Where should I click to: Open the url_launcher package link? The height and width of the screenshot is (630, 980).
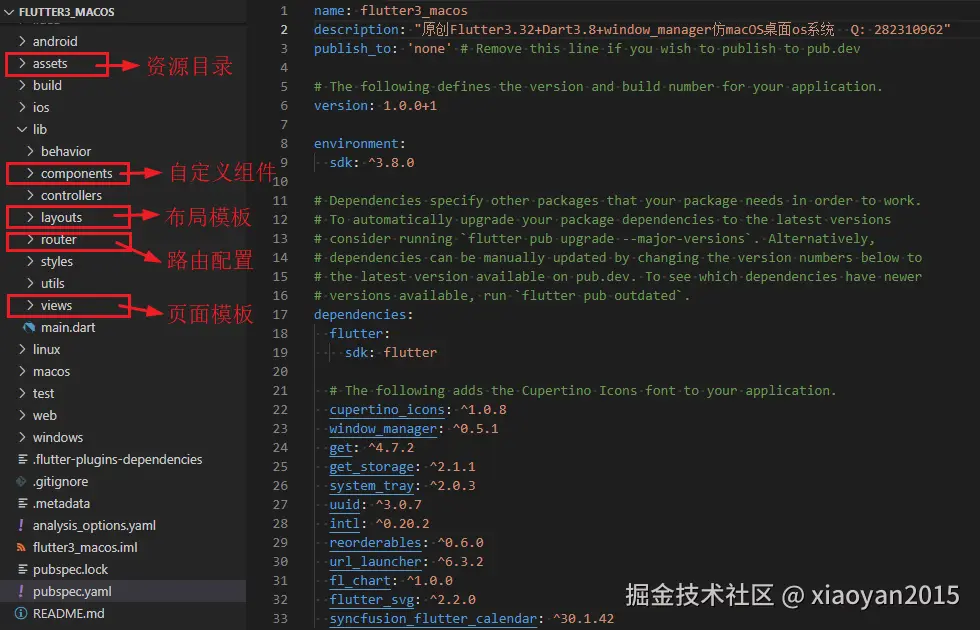376,562
